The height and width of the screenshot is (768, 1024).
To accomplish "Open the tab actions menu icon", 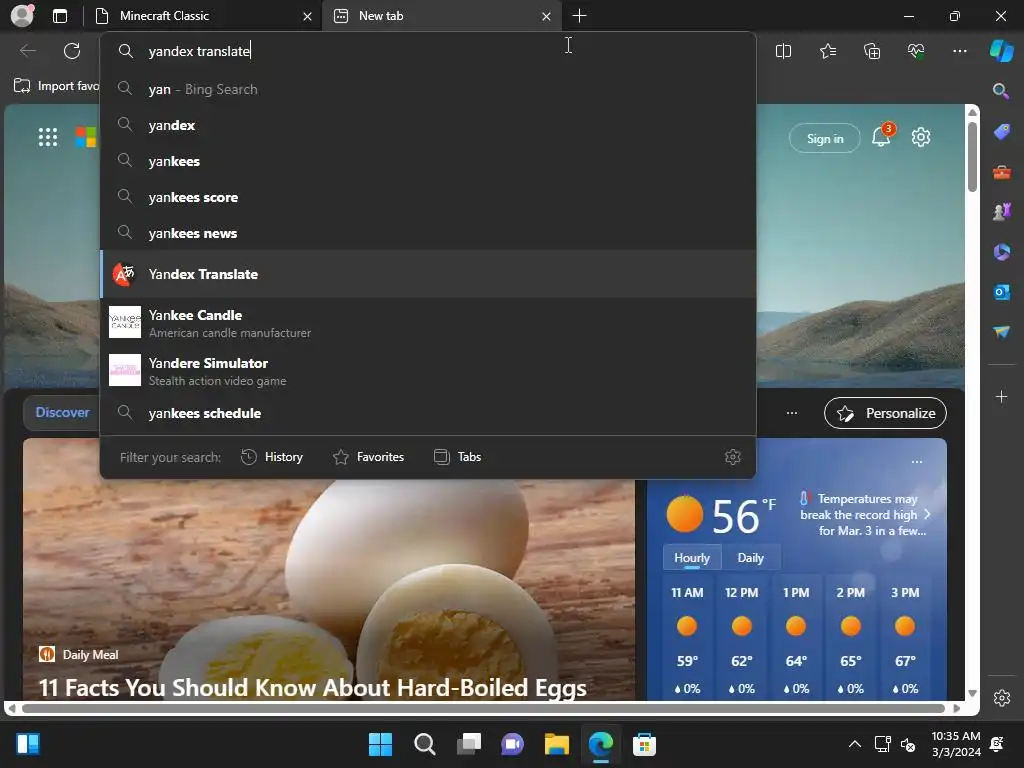I will 60,16.
